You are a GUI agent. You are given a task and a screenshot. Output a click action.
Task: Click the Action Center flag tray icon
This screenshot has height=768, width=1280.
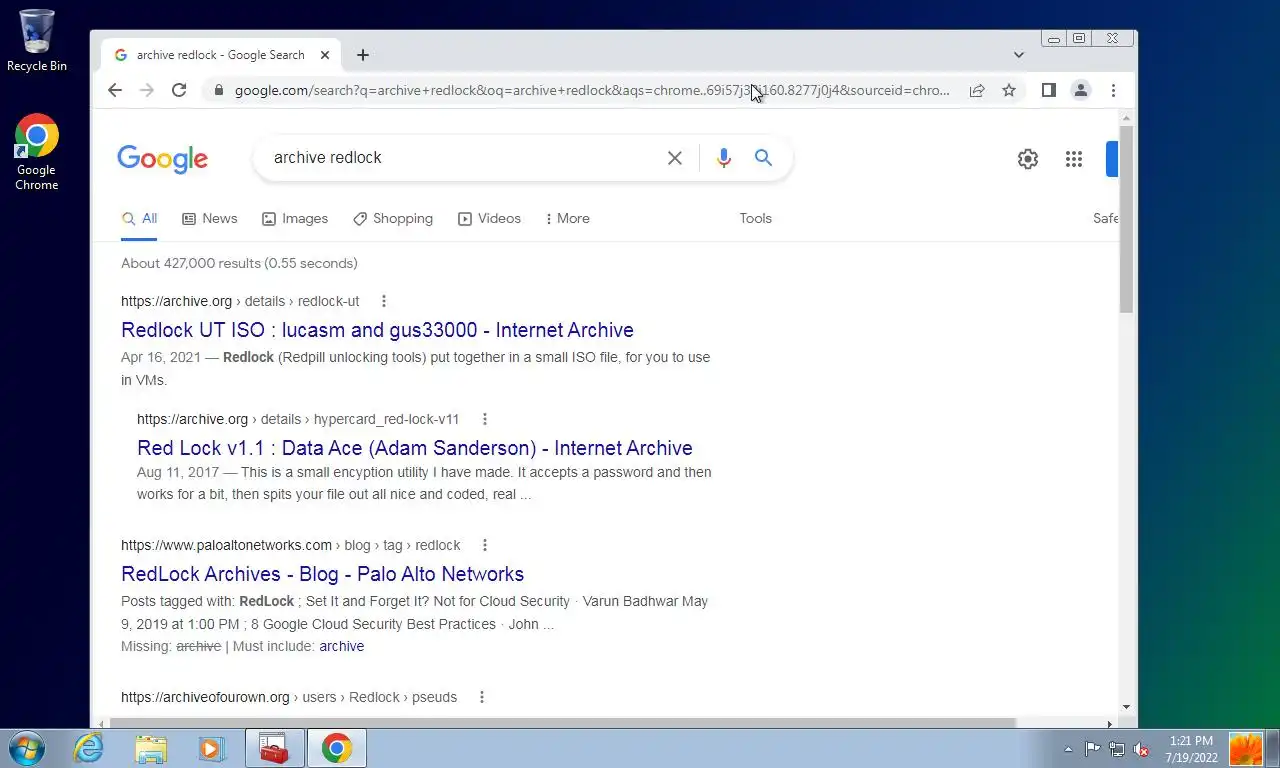1092,749
